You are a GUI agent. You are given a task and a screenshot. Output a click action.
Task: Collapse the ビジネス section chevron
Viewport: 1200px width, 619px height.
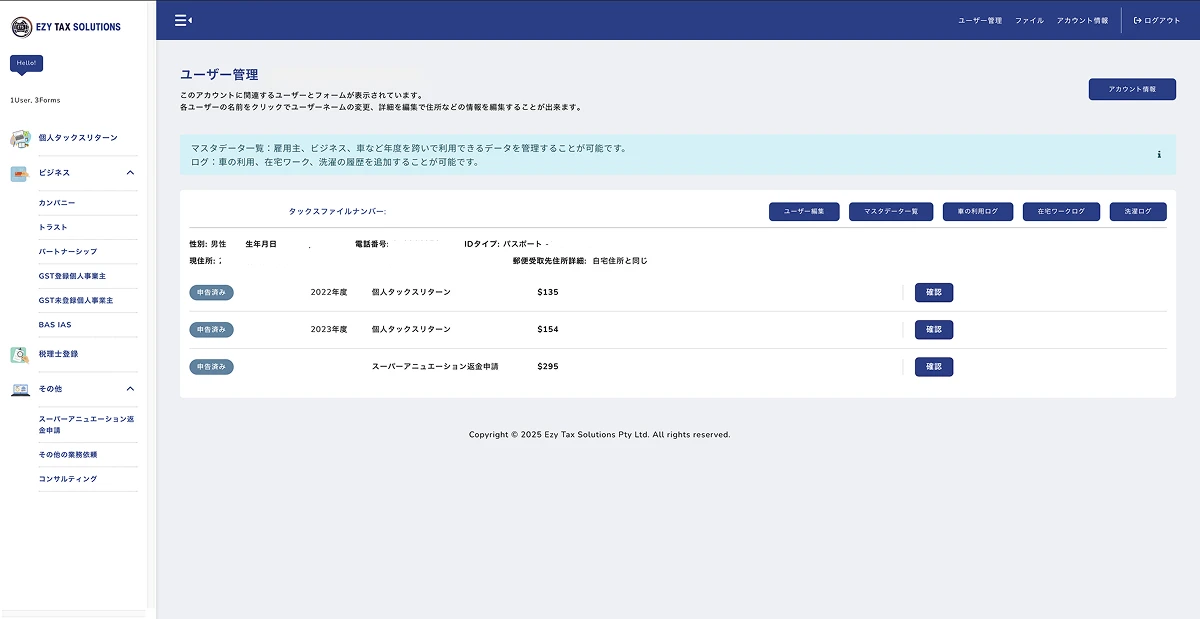tap(130, 173)
